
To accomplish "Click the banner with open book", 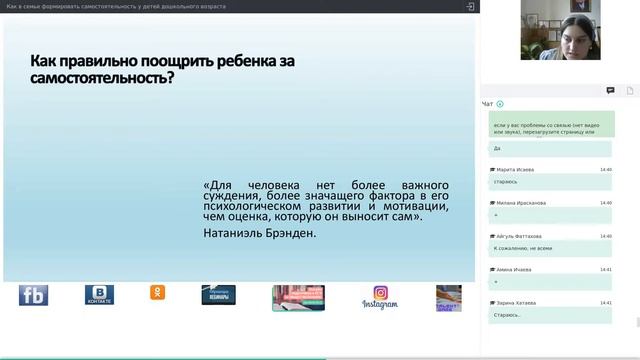I will 299,298.
